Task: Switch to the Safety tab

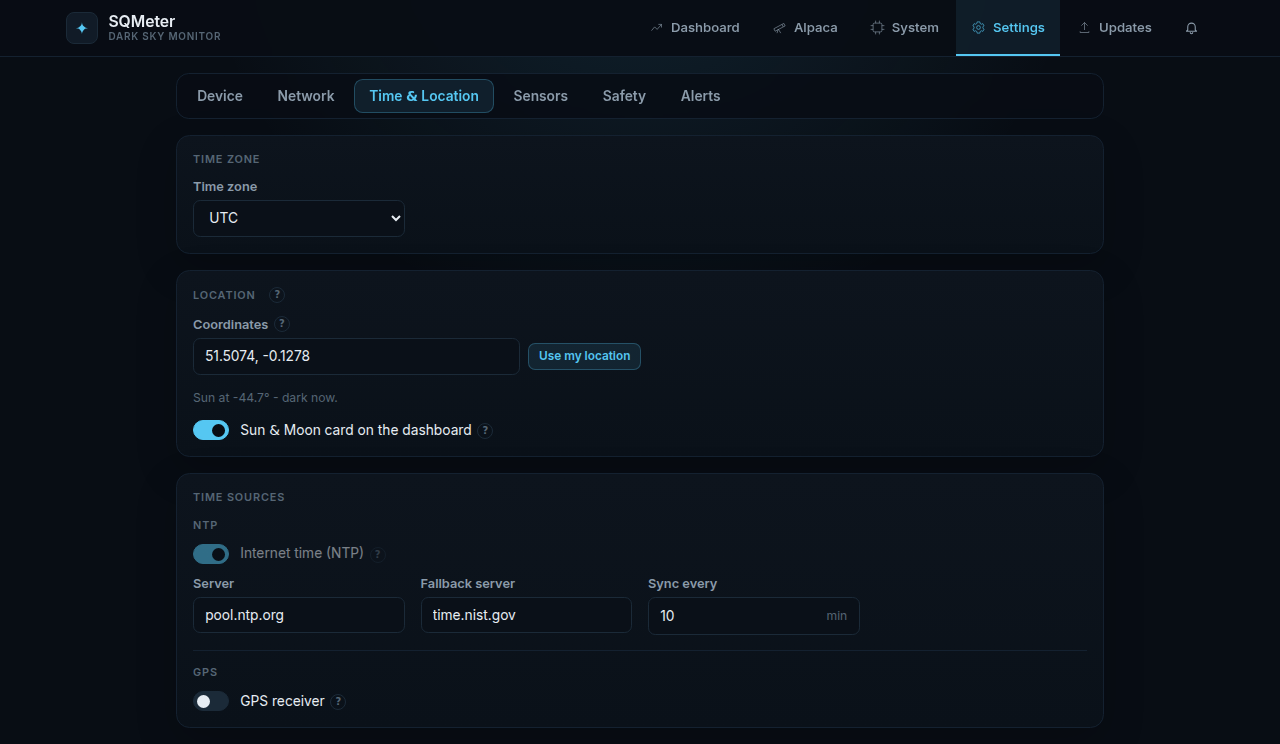Action: [x=624, y=96]
